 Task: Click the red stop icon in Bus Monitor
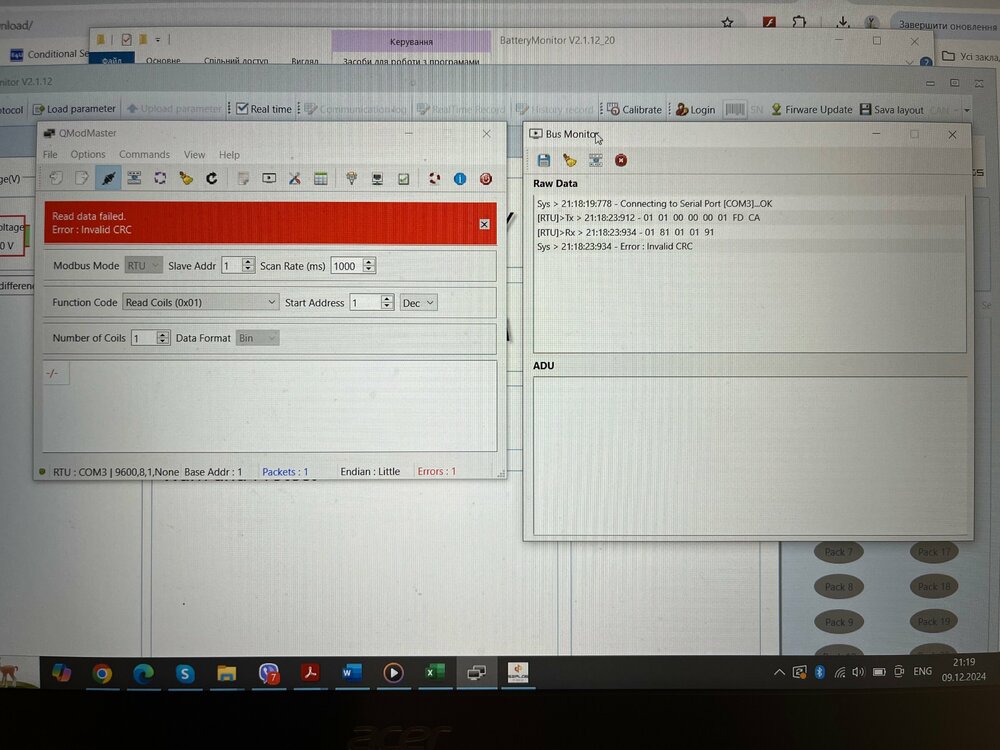pyautogui.click(x=621, y=160)
